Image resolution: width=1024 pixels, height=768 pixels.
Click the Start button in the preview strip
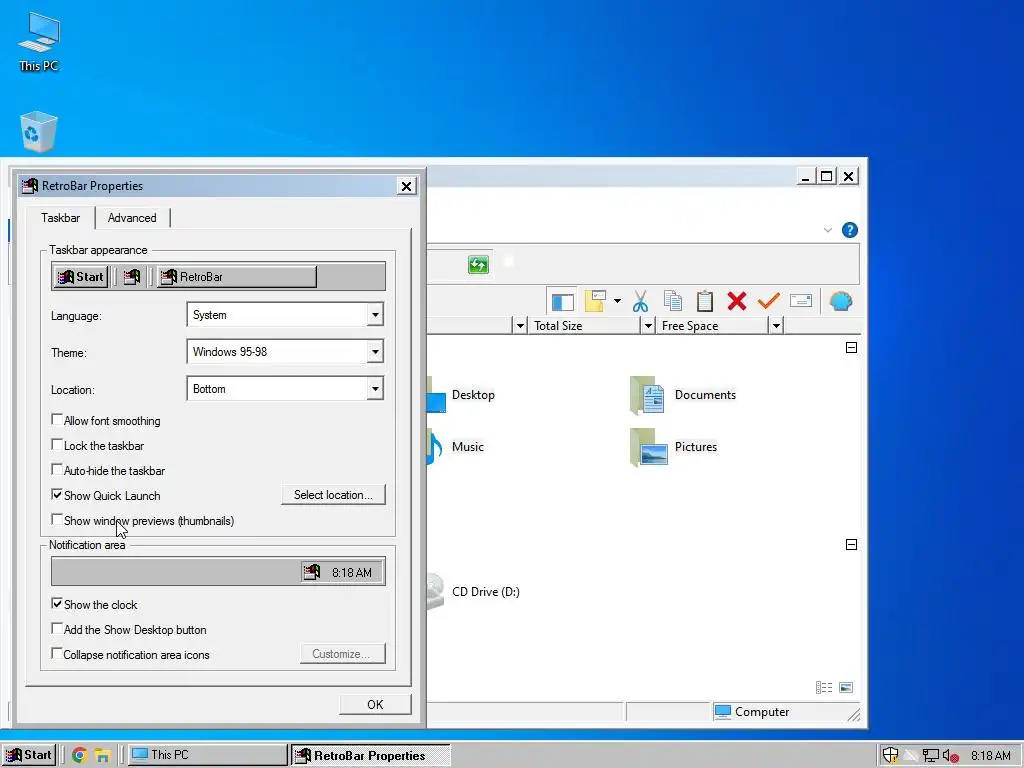(81, 277)
